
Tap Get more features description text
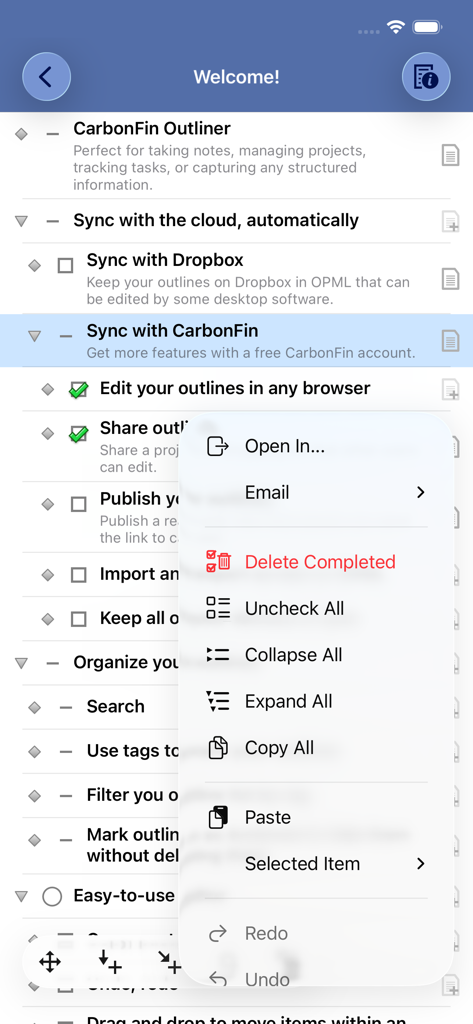click(251, 353)
